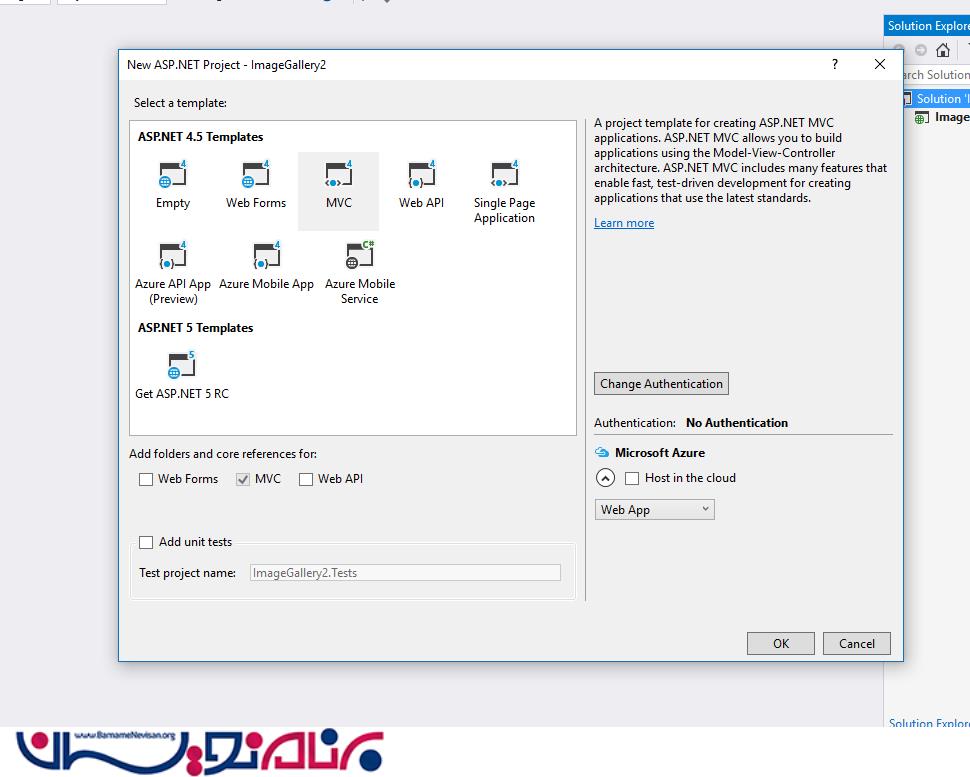Click the Select a template label
This screenshot has height=777, width=970.
[180, 103]
